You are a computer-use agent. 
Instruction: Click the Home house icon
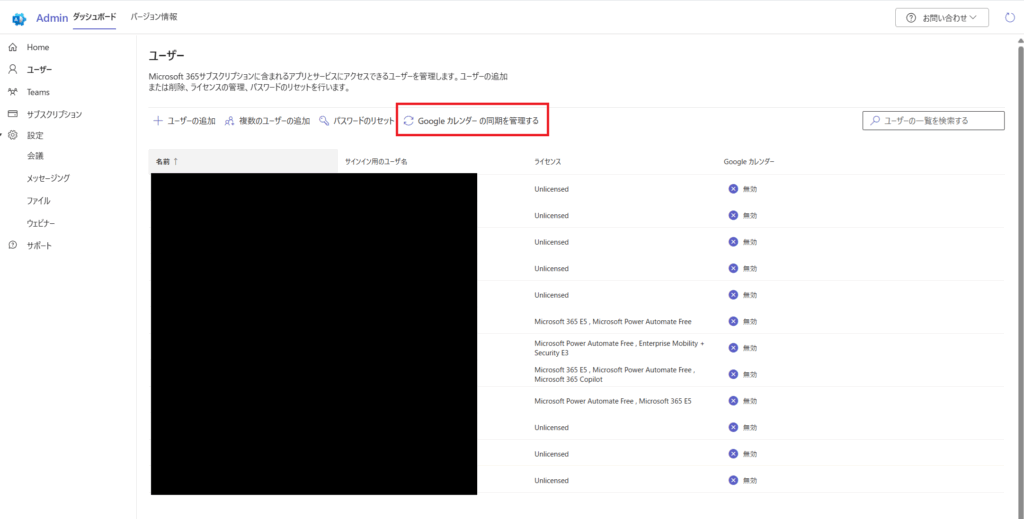12,48
